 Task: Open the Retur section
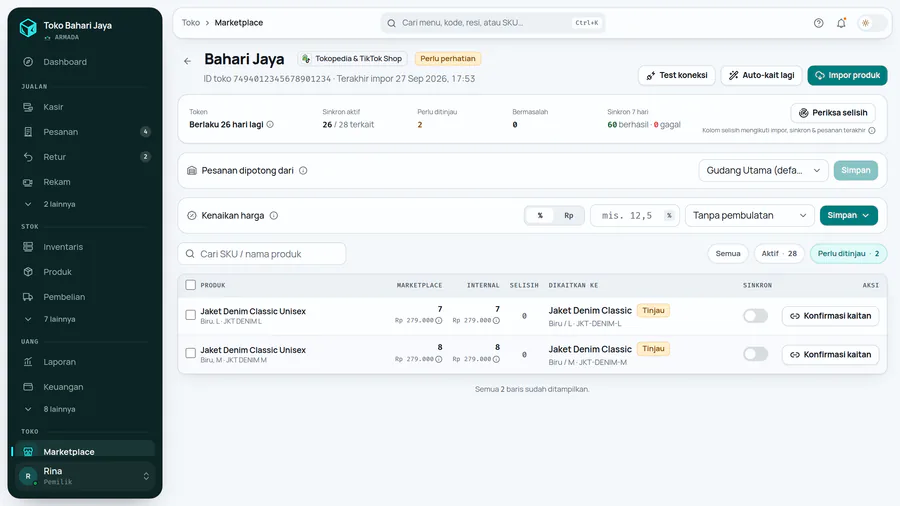click(85, 157)
